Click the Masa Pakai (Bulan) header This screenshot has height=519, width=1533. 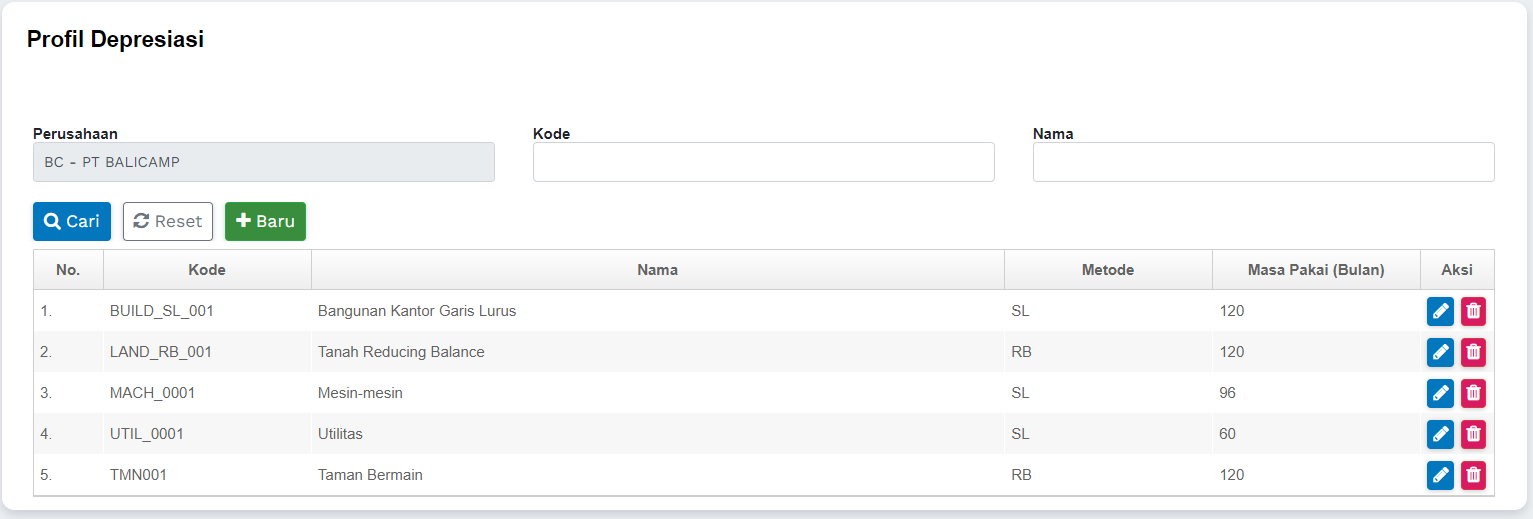(x=1316, y=270)
